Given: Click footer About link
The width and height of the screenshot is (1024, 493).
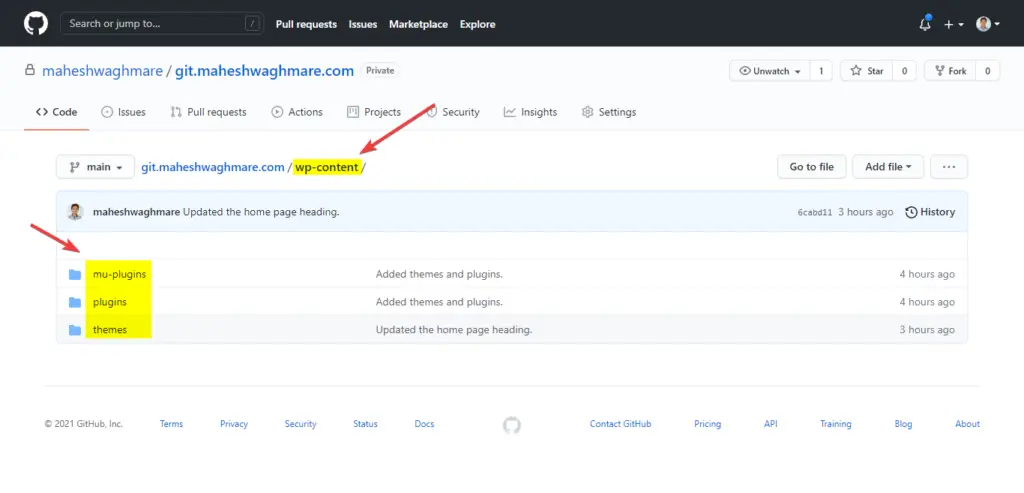Looking at the screenshot, I should click(967, 424).
